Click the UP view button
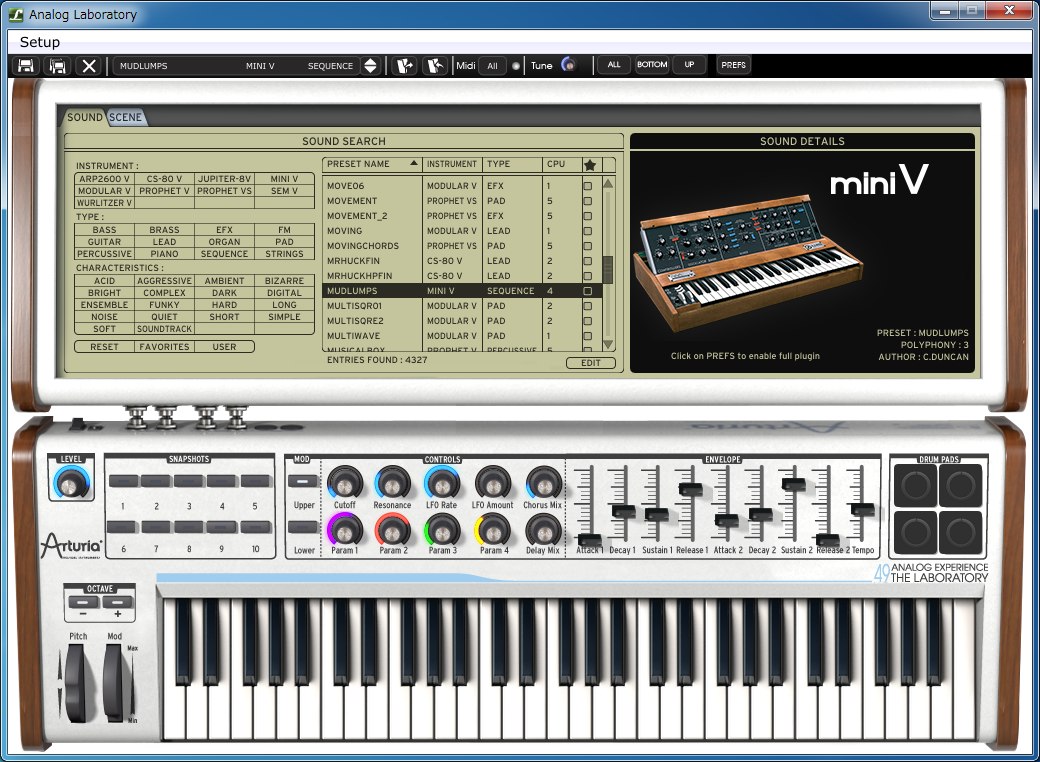The image size is (1040, 762). click(x=689, y=65)
